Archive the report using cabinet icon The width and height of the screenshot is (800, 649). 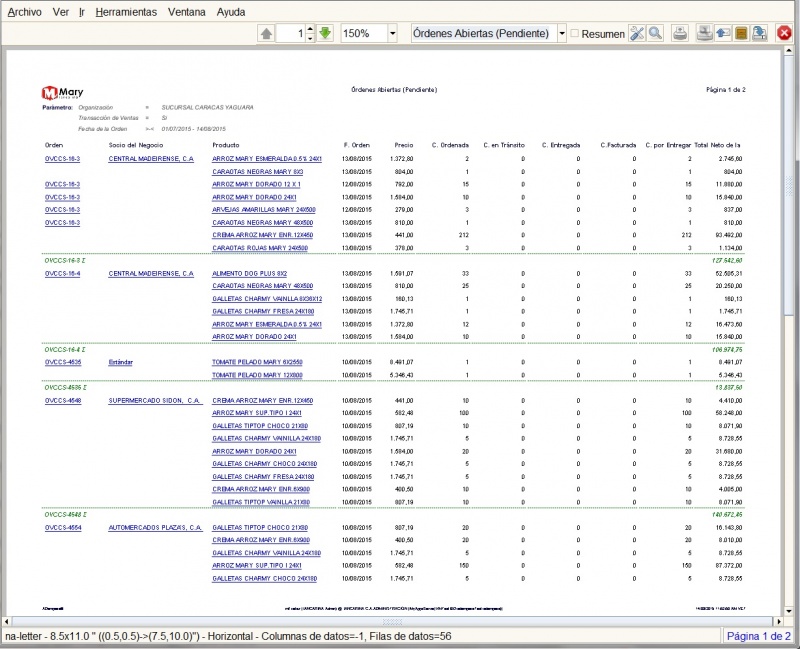(x=741, y=34)
